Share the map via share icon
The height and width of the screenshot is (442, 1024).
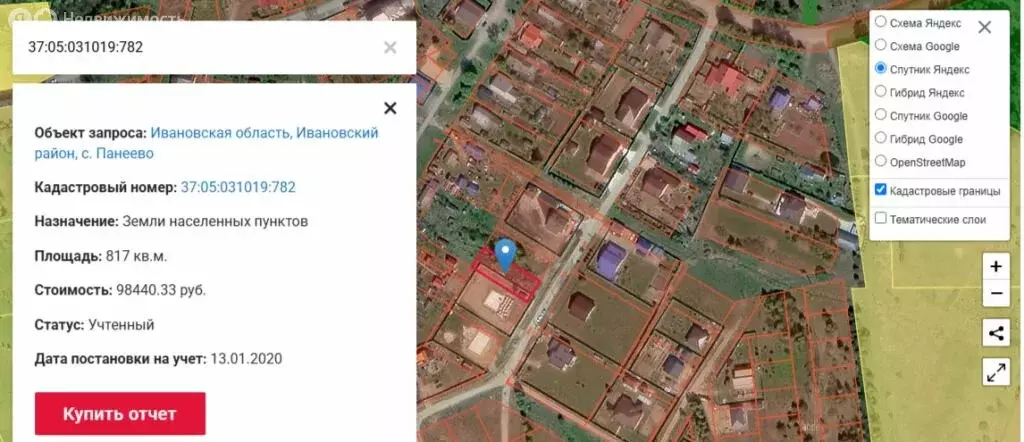coord(996,334)
